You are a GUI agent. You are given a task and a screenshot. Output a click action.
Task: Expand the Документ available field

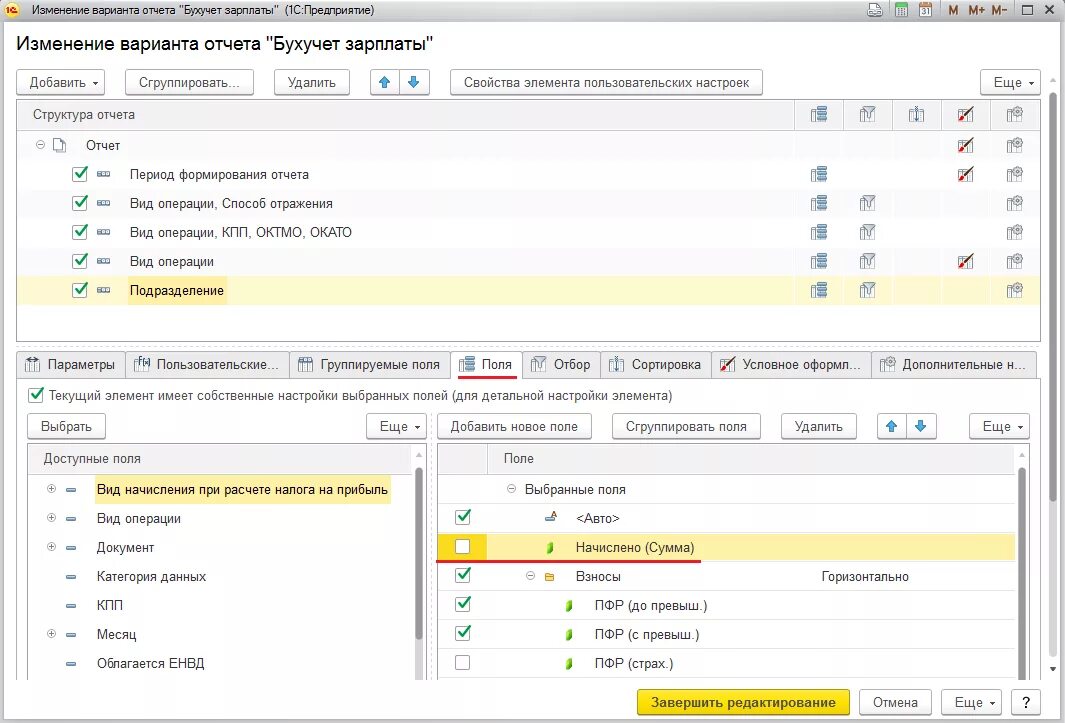[x=51, y=546]
